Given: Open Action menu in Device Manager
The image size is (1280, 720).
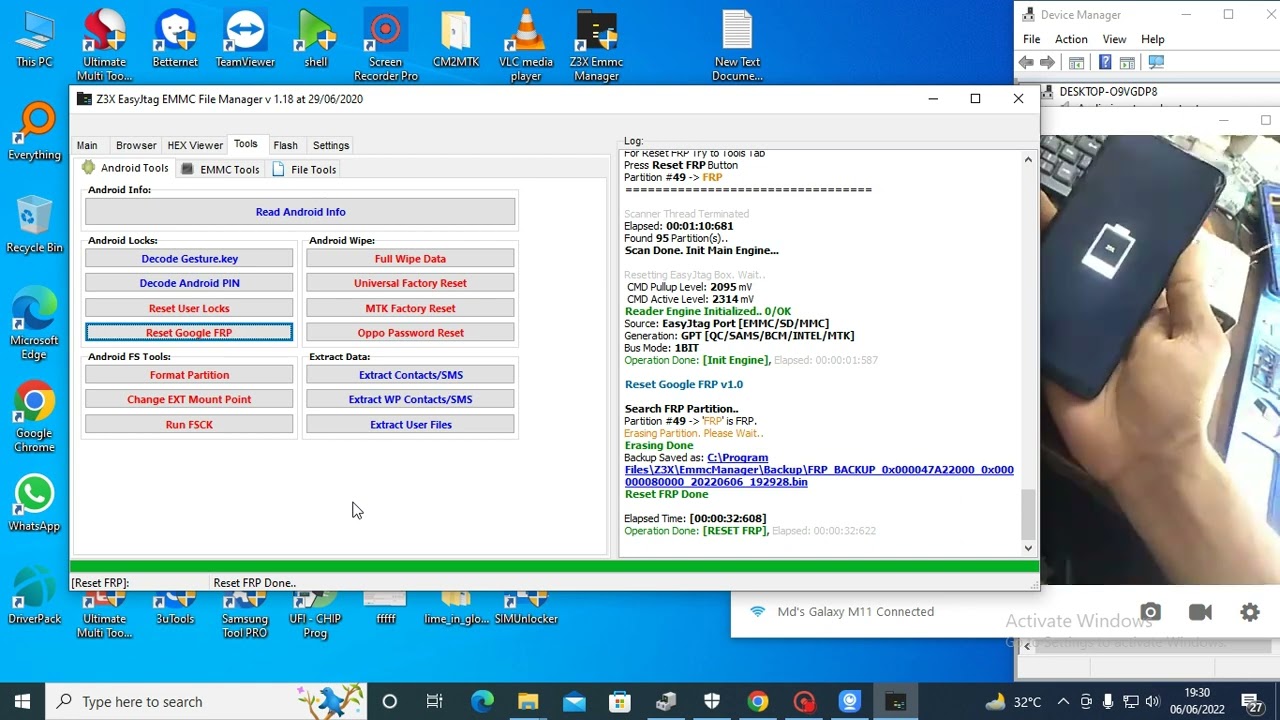Looking at the screenshot, I should tap(1071, 39).
